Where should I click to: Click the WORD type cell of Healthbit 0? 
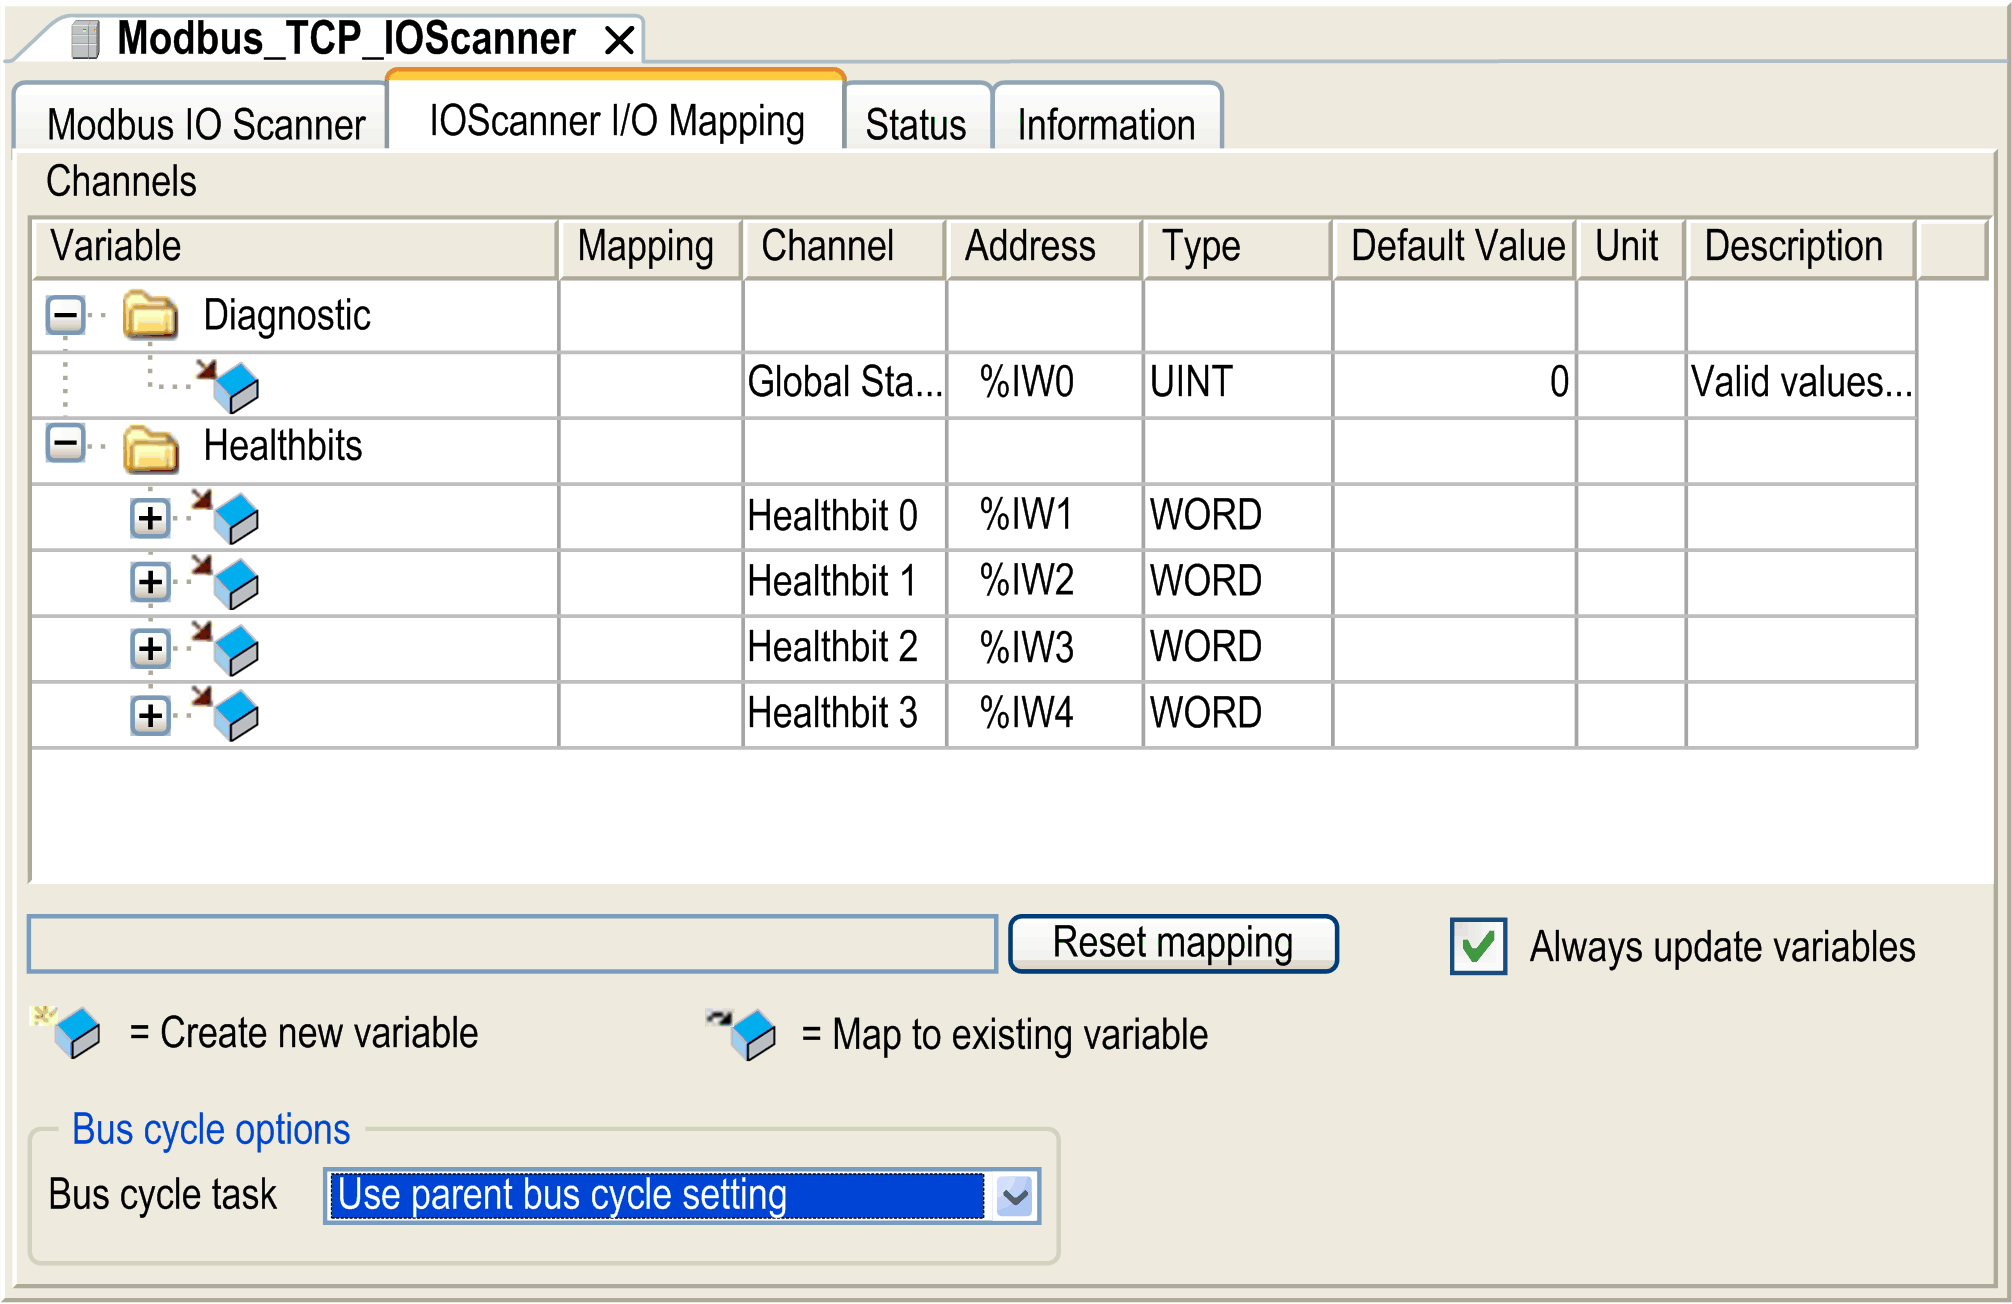pyautogui.click(x=1238, y=517)
